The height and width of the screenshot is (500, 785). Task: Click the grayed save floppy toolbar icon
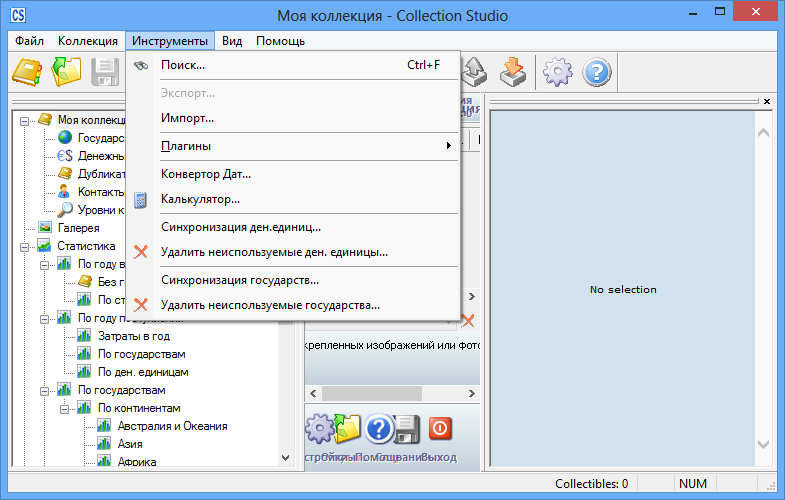point(105,72)
